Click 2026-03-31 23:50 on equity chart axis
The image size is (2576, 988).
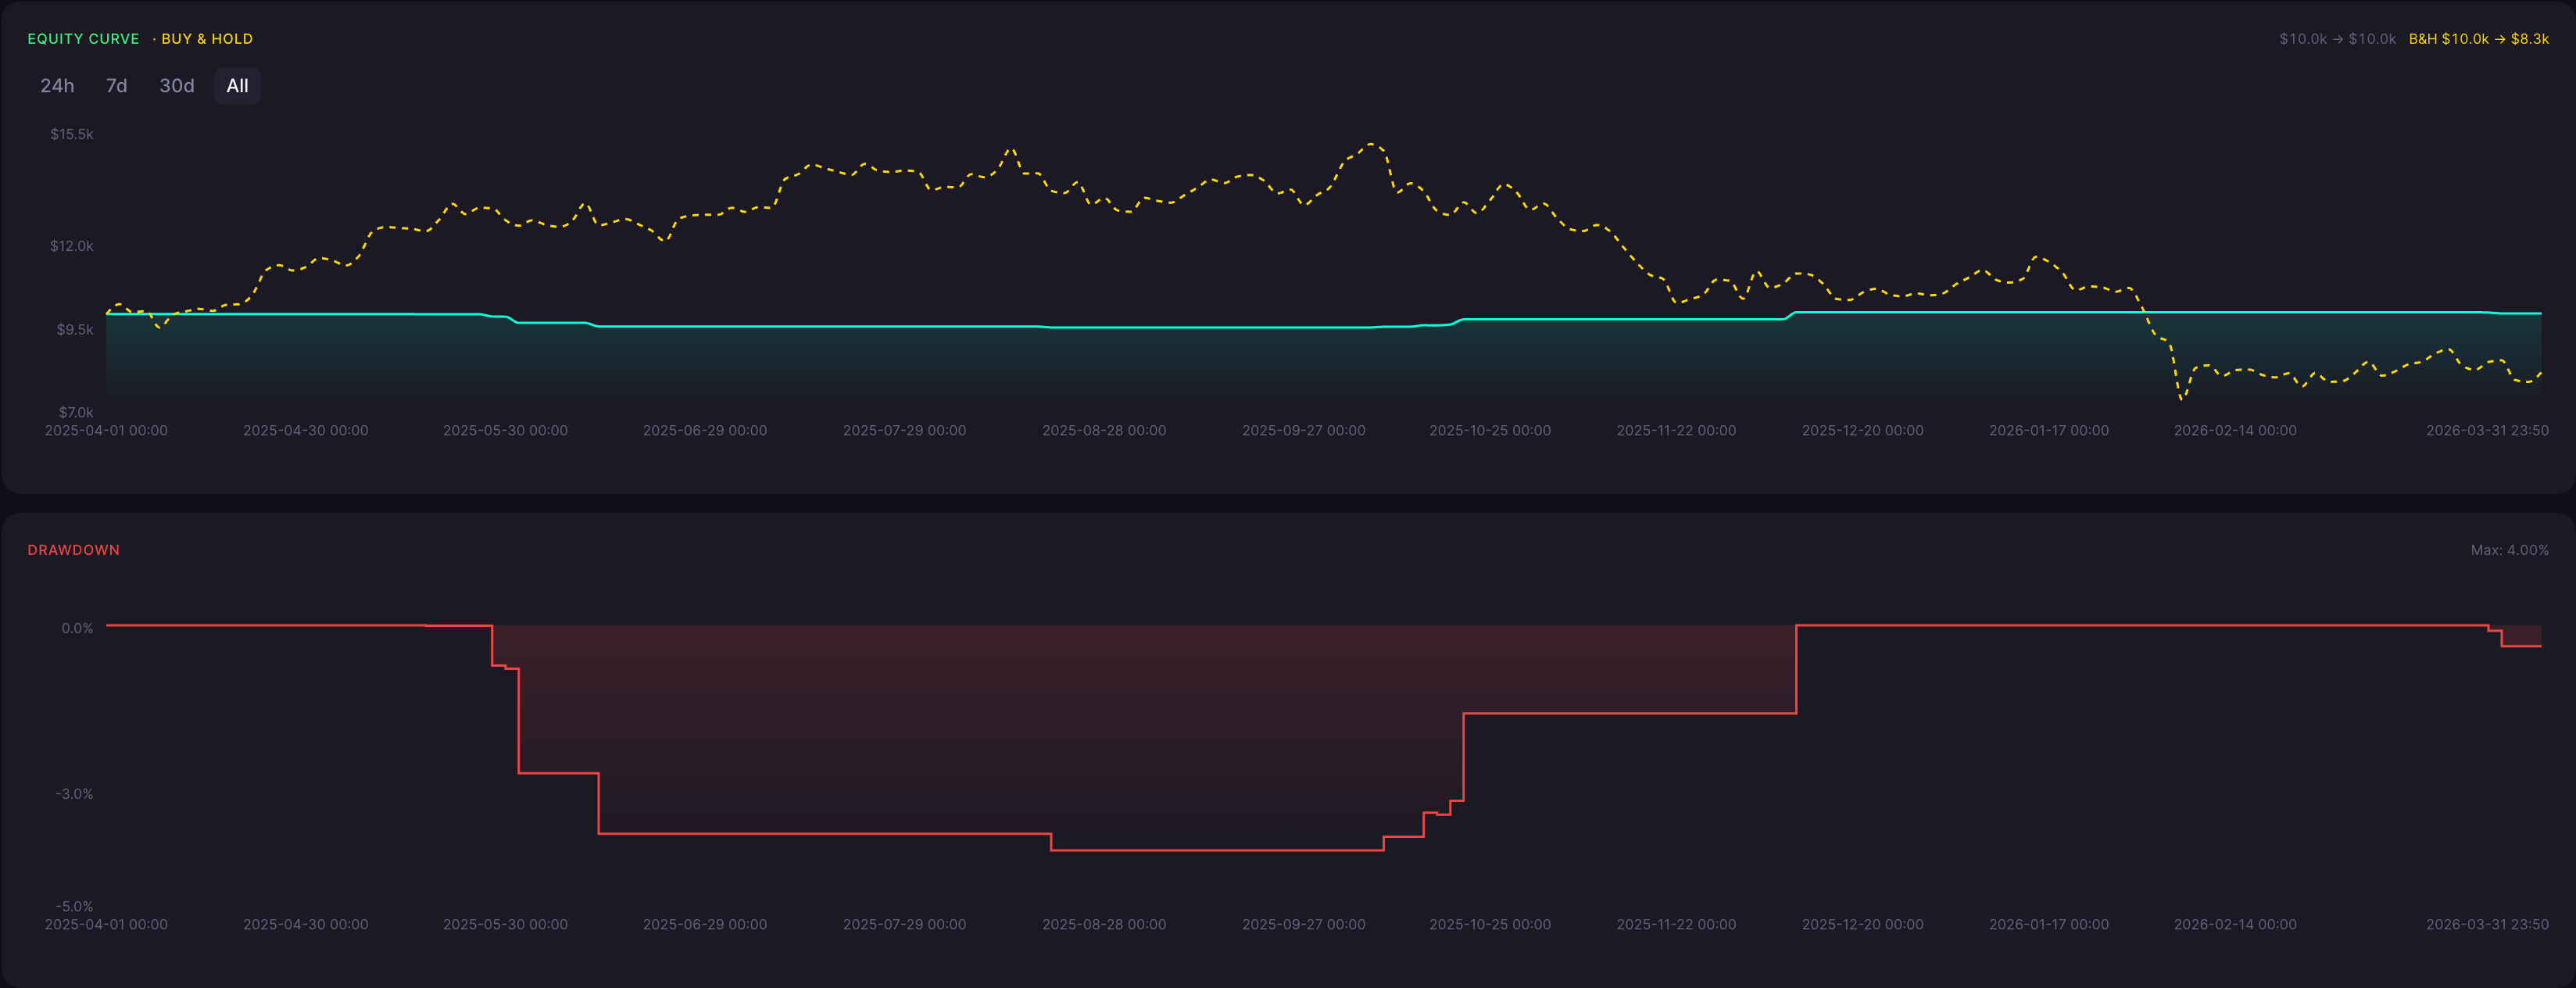click(2487, 431)
